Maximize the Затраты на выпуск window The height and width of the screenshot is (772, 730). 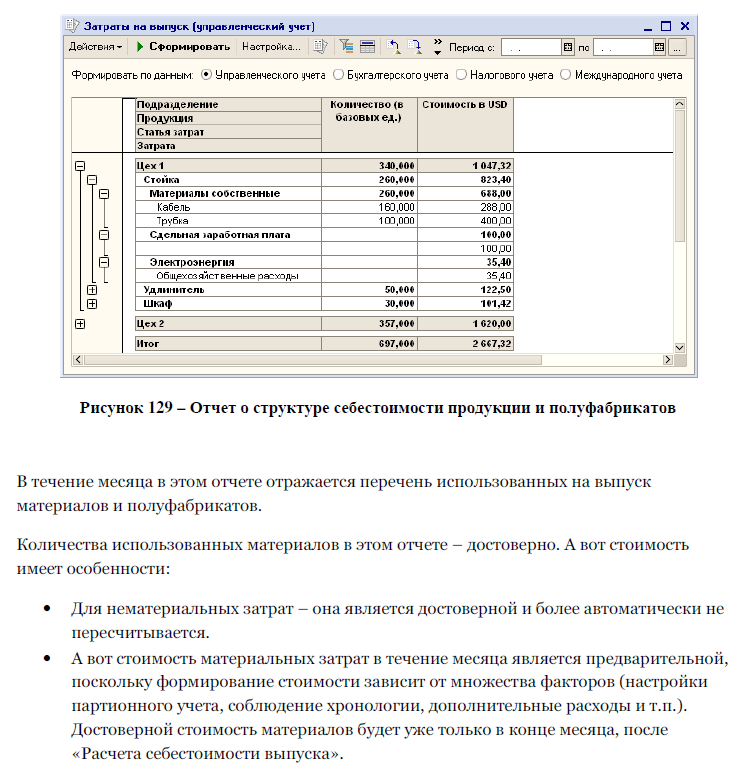(x=666, y=26)
